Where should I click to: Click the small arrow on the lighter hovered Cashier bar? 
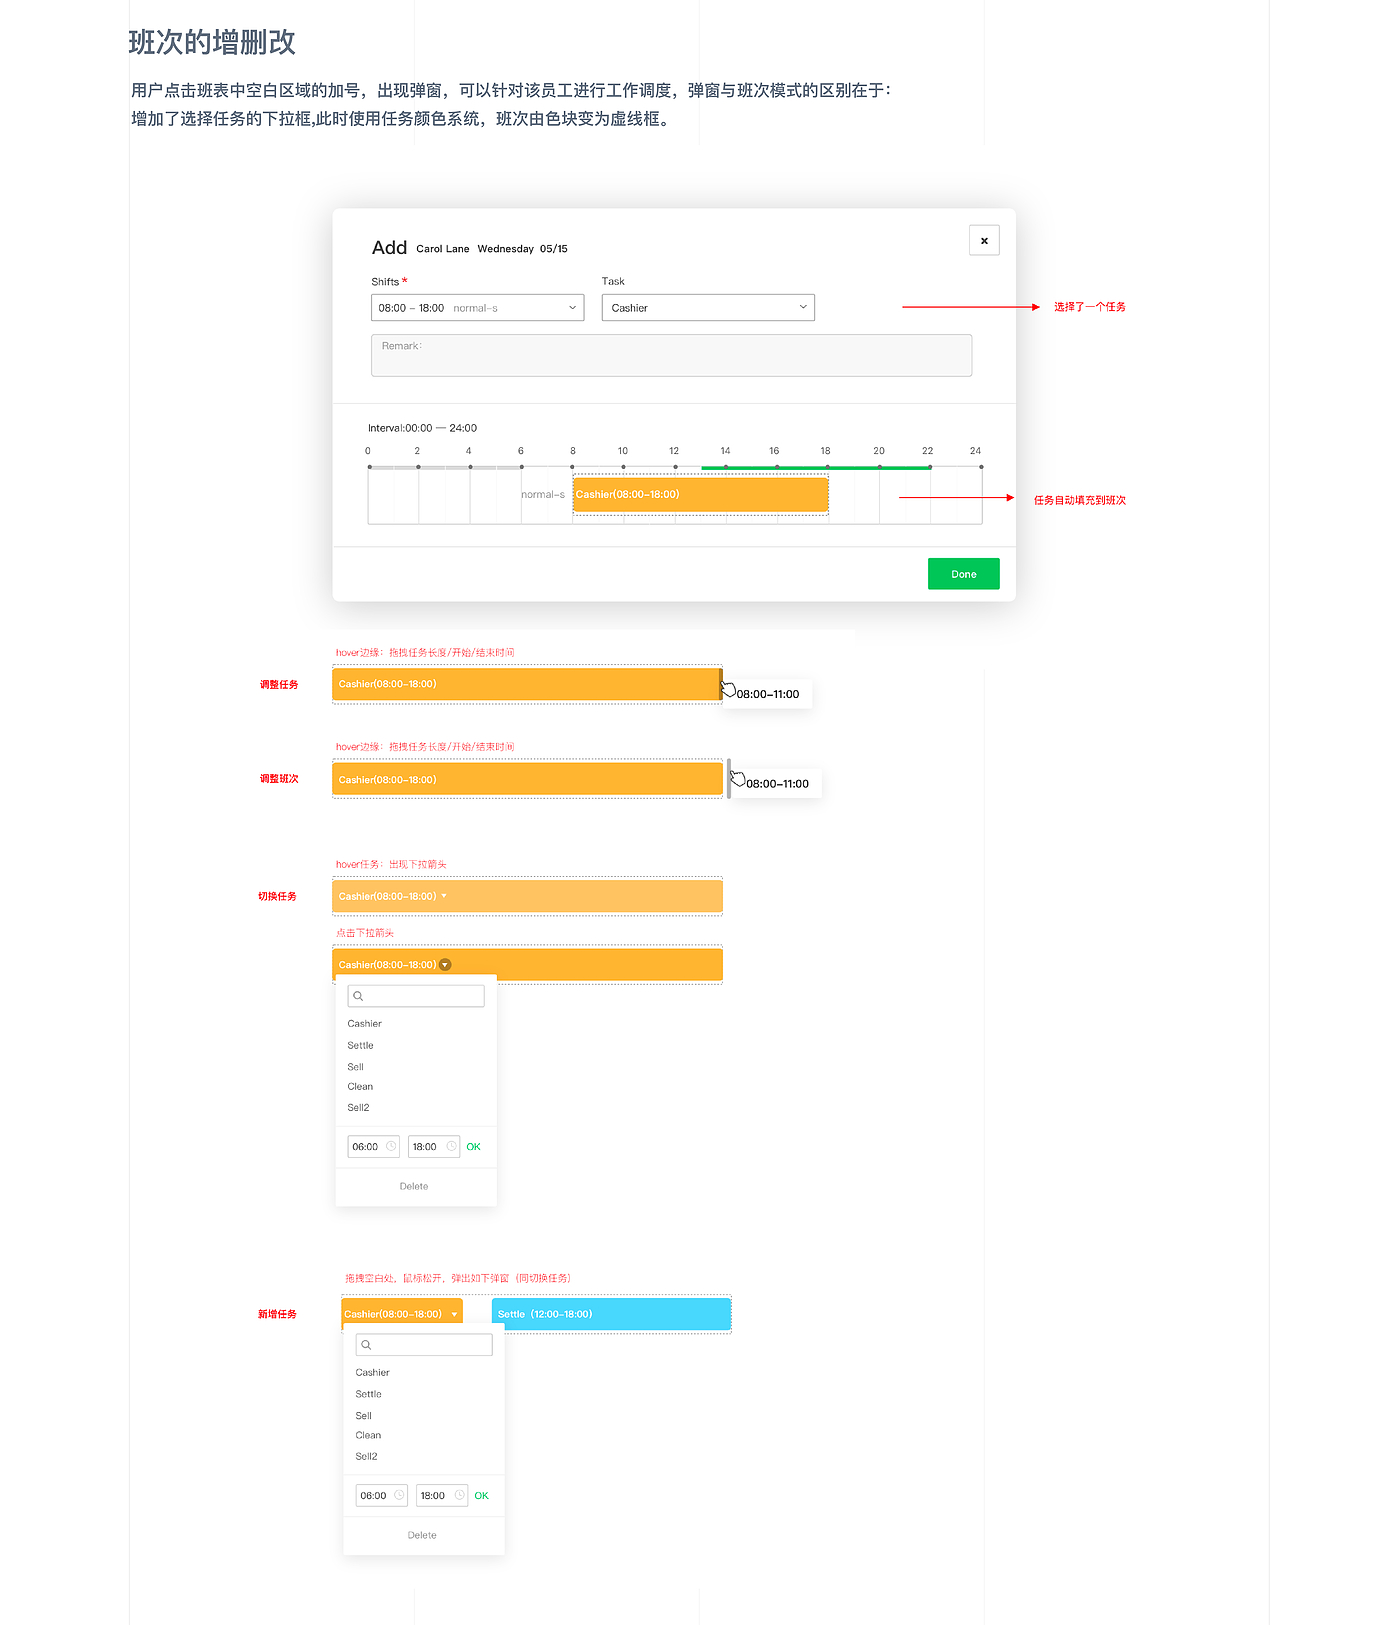coord(444,896)
